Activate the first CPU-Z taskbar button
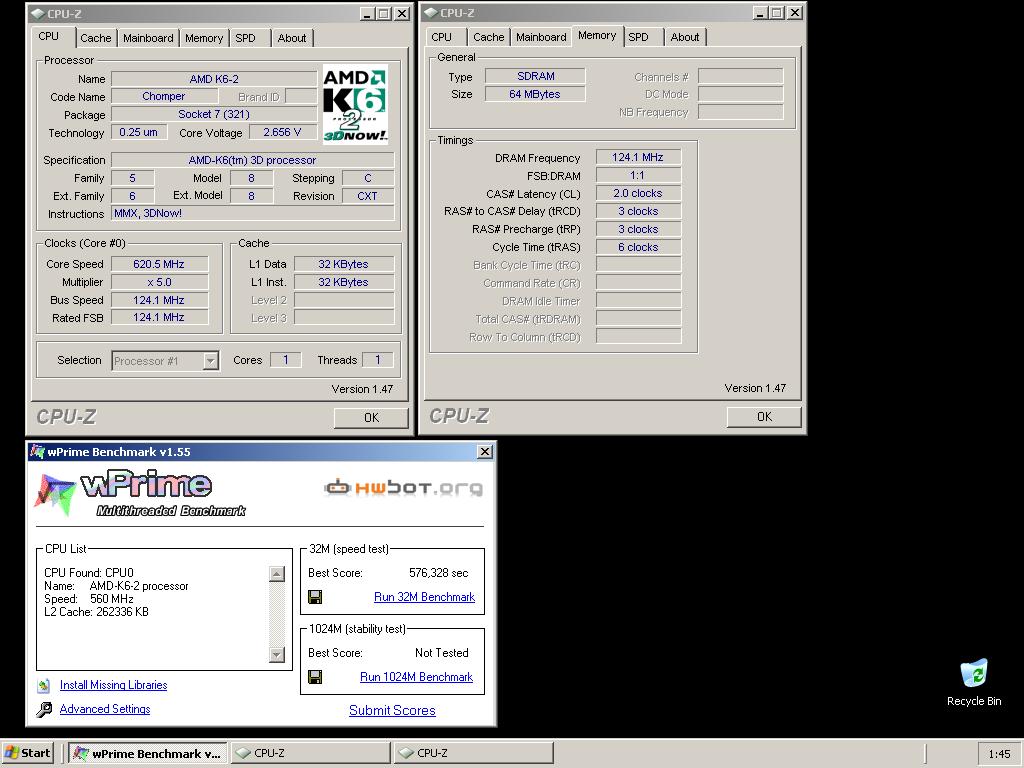This screenshot has width=1024, height=768. [x=310, y=753]
